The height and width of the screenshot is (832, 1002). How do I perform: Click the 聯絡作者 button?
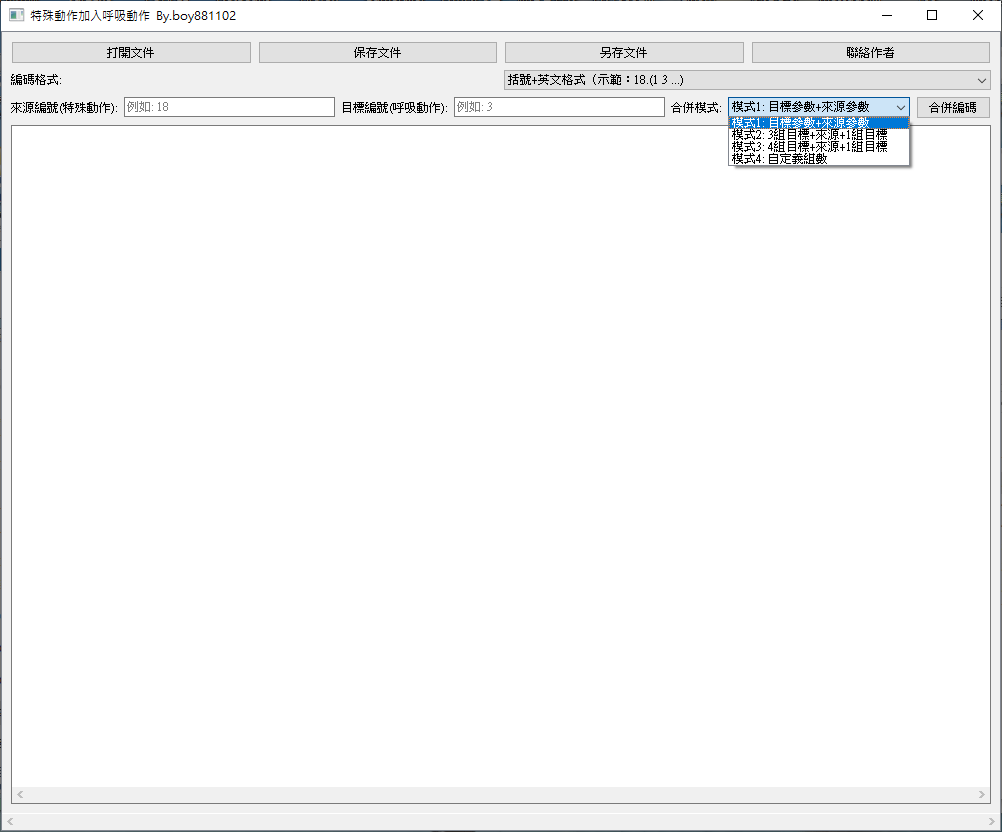pyautogui.click(x=870, y=52)
